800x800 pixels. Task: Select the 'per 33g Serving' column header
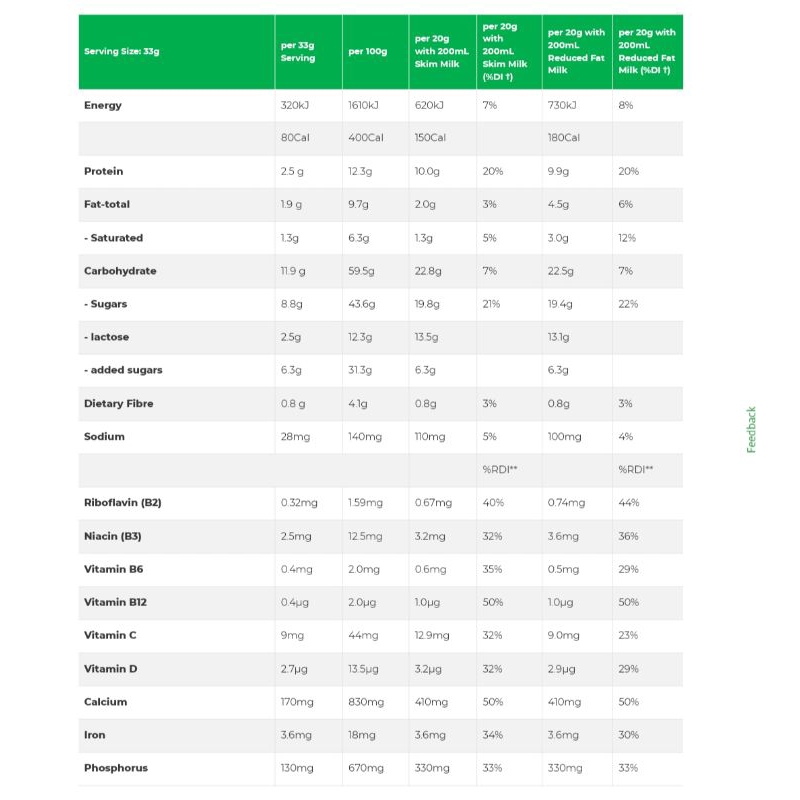[x=298, y=52]
